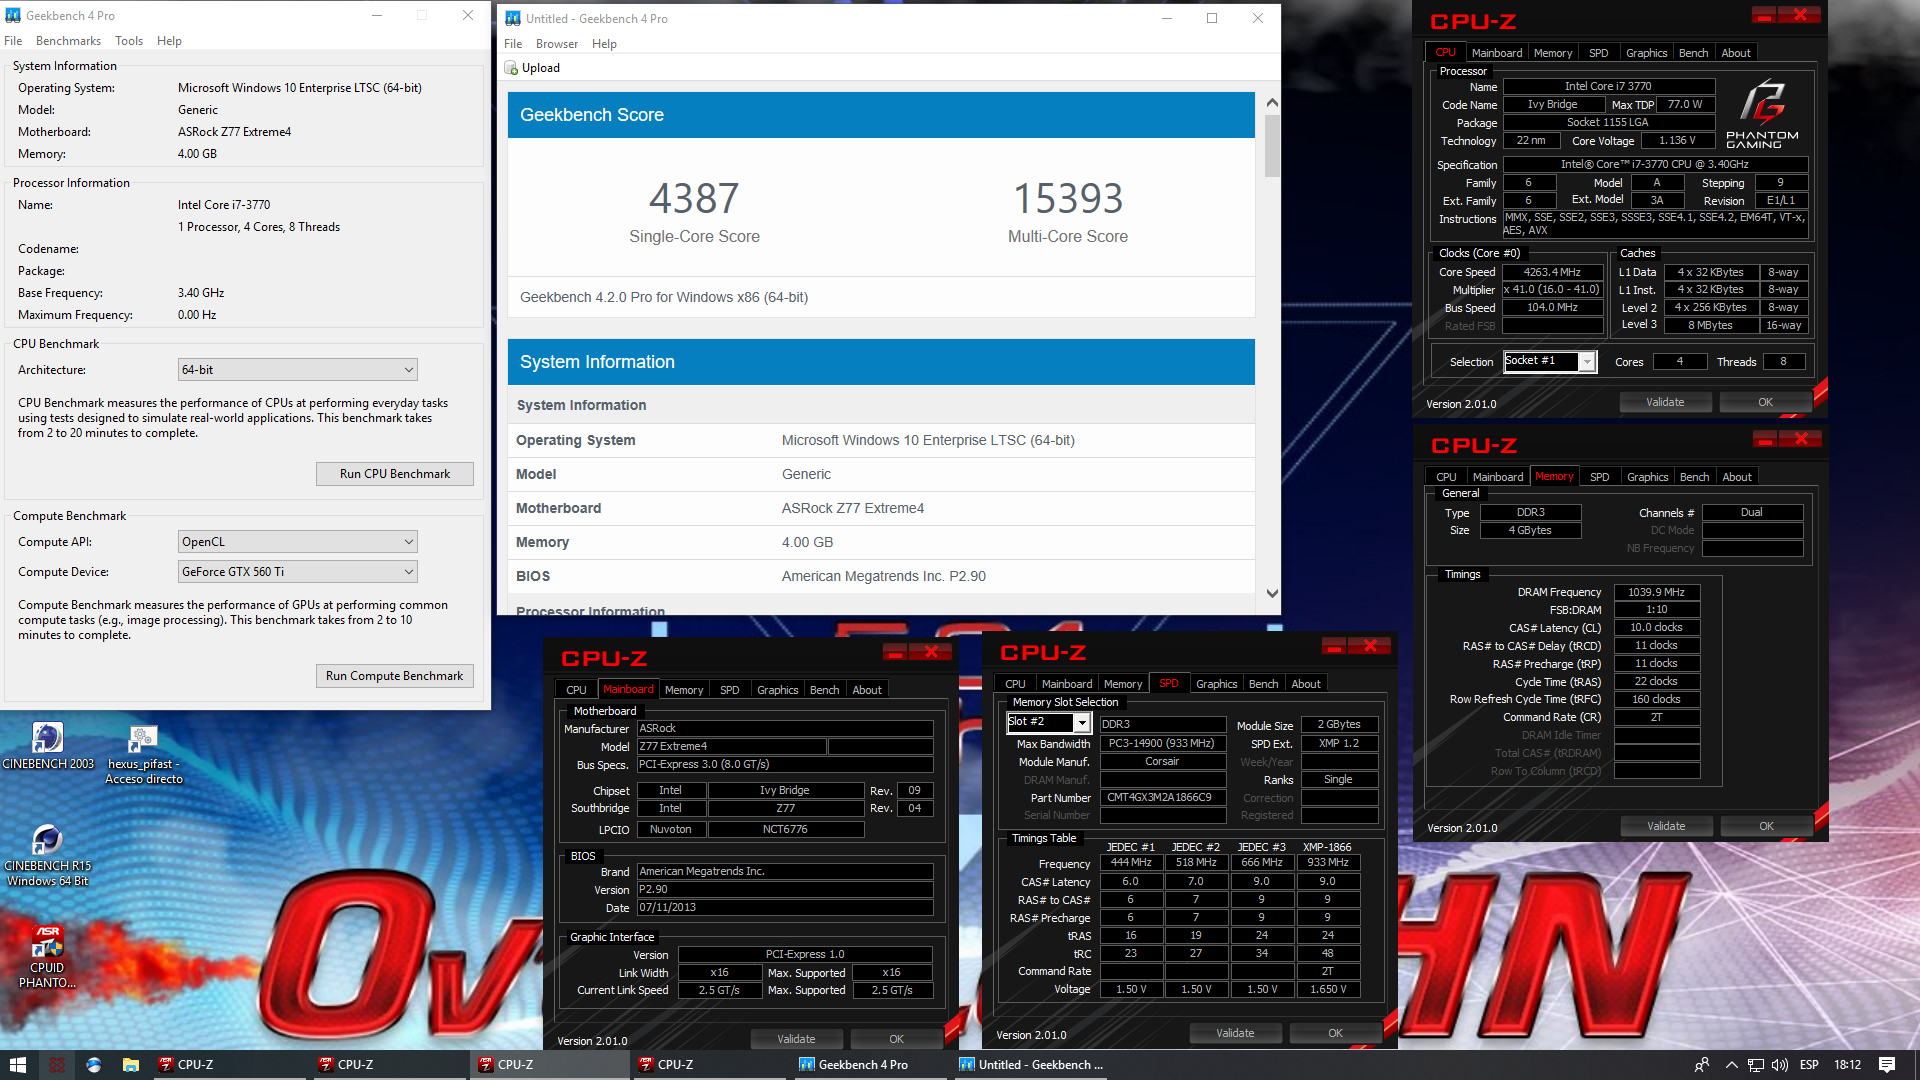Click Validate in CPU-Z SPD window
The width and height of the screenshot is (1920, 1080).
click(x=1235, y=1033)
